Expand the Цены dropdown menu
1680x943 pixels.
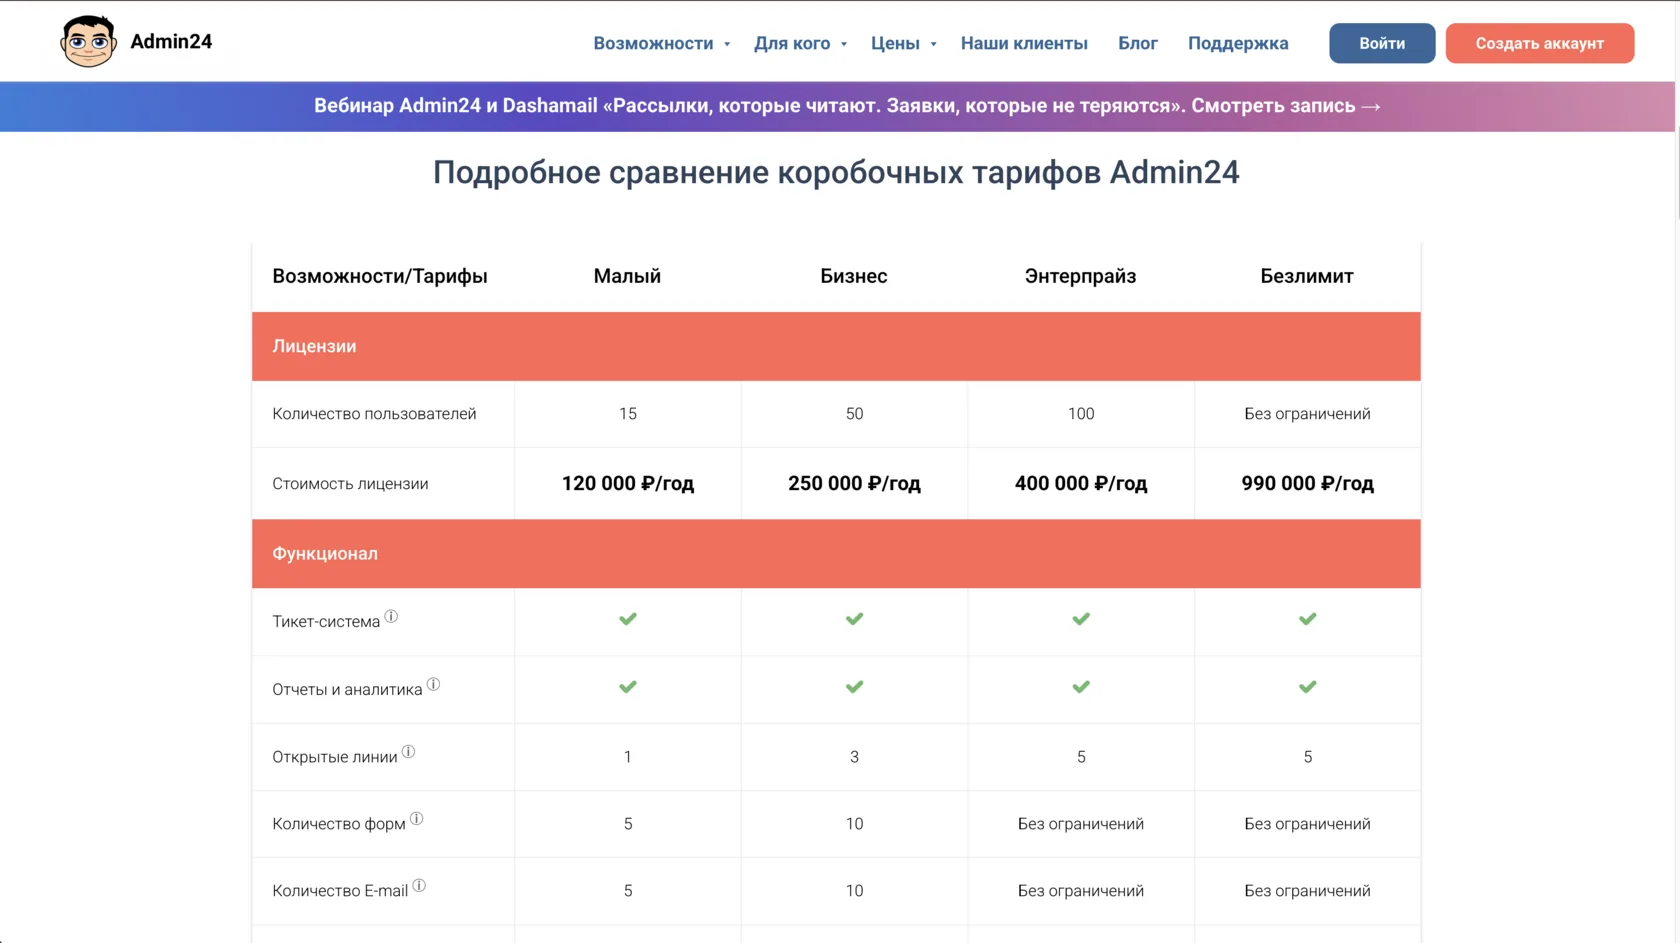(x=903, y=43)
